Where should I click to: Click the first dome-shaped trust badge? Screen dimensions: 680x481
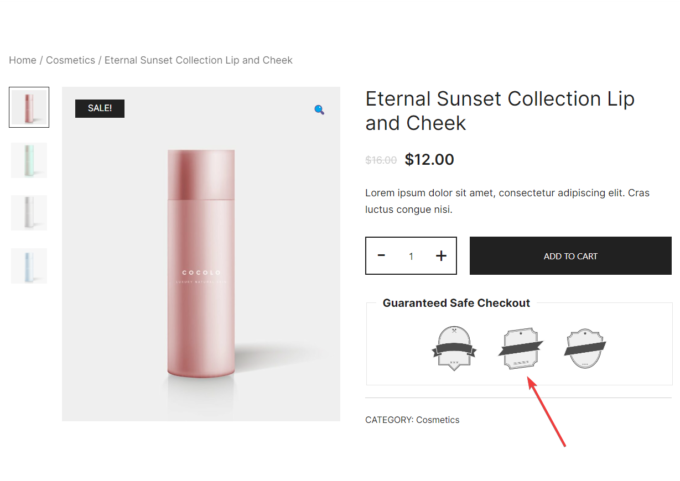click(454, 348)
